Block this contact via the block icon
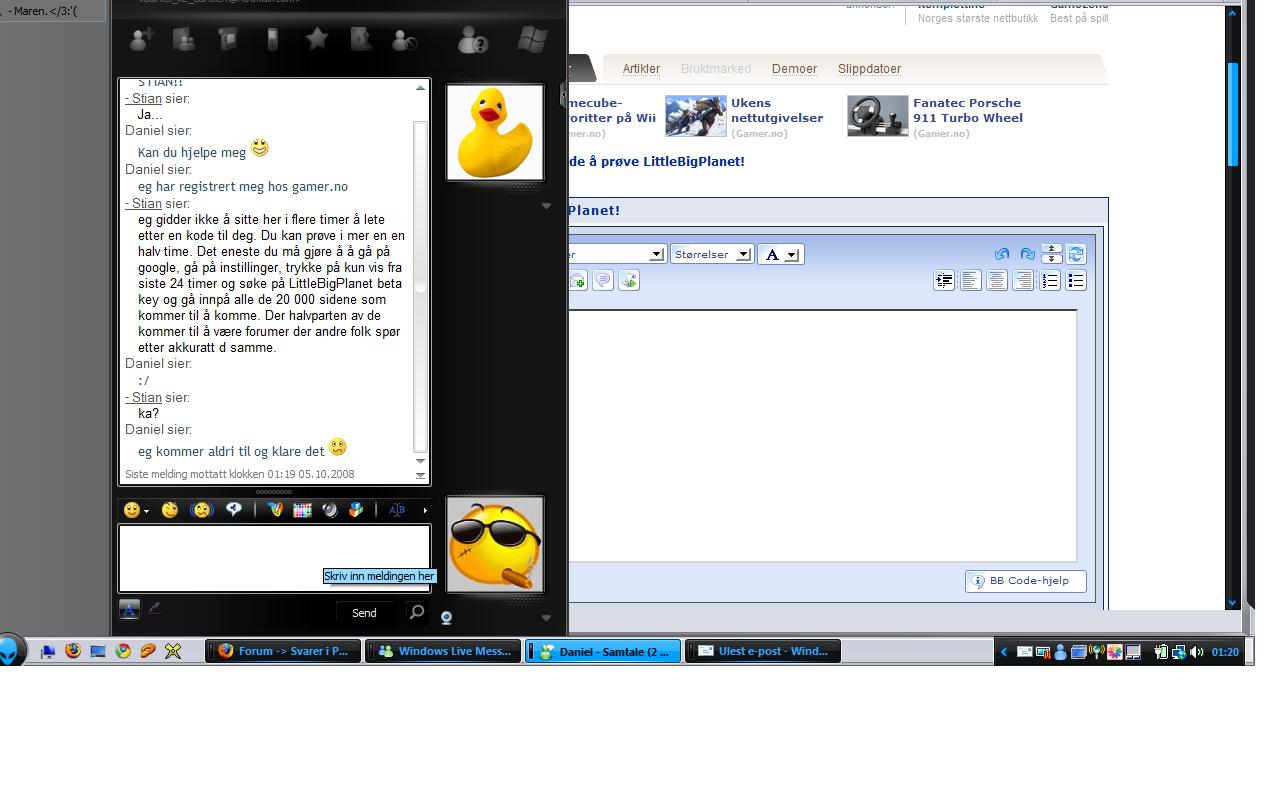 404,40
